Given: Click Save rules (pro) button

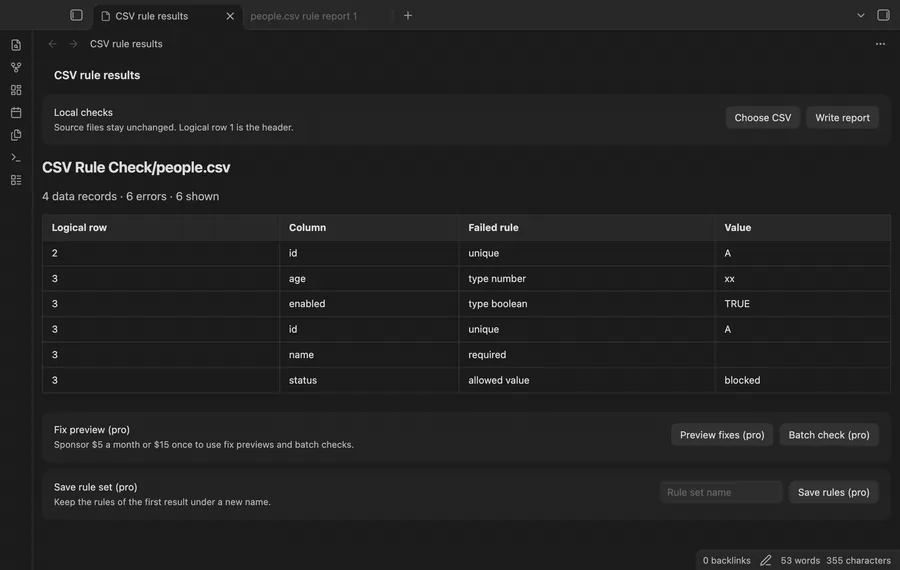Looking at the screenshot, I should pyautogui.click(x=833, y=493).
